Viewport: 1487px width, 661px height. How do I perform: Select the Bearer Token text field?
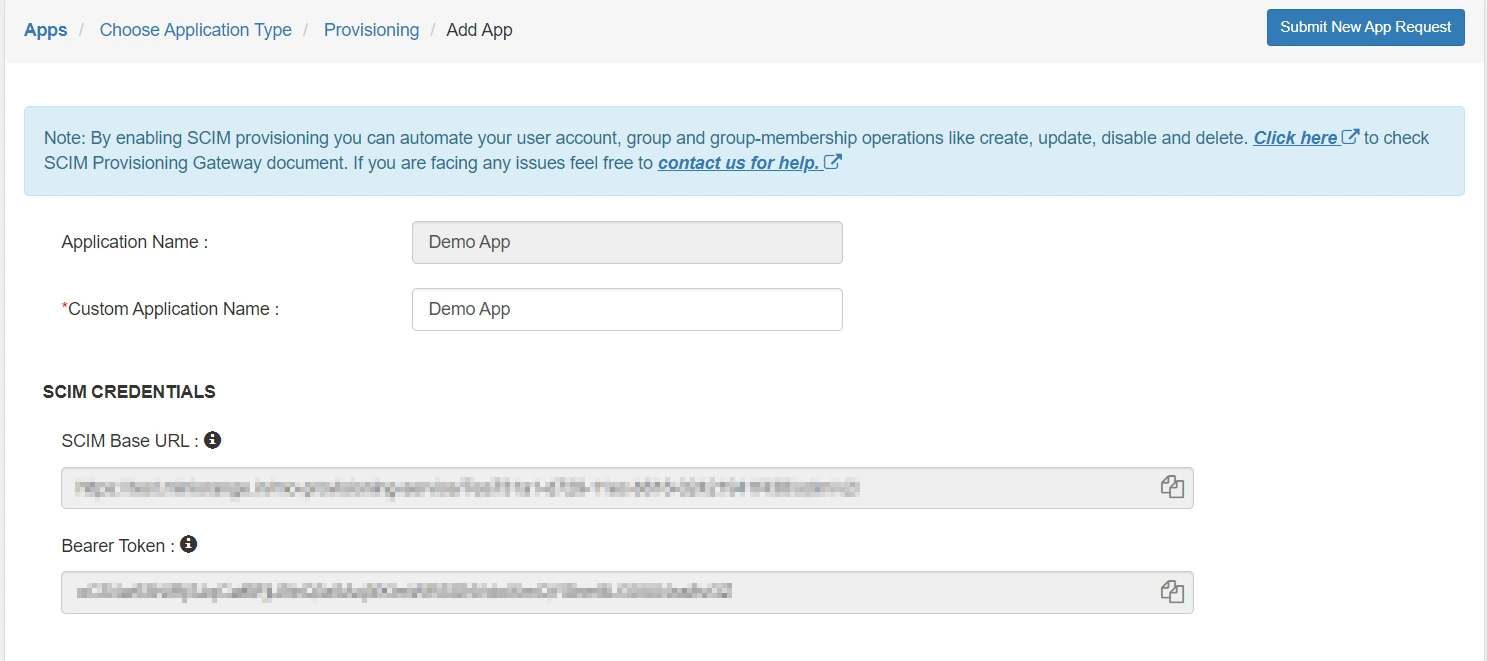pos(627,592)
